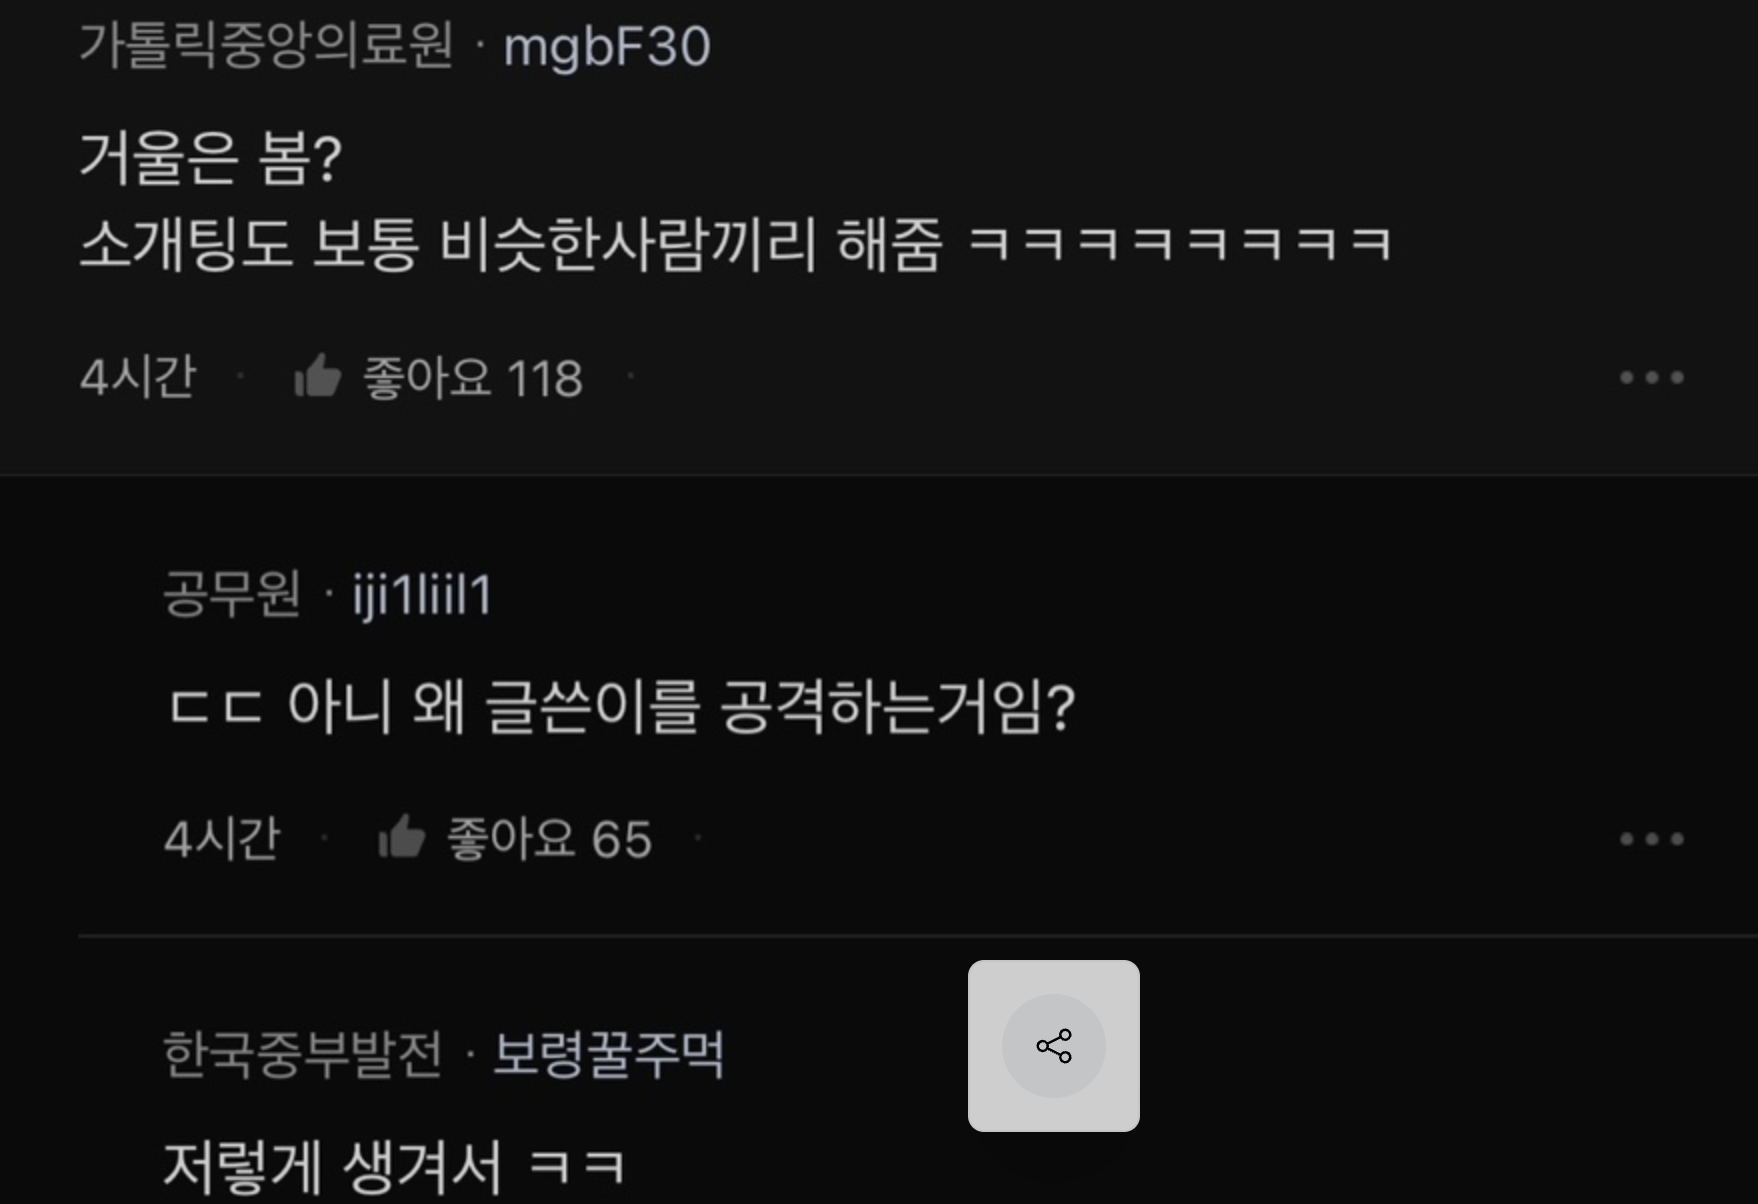Viewport: 1758px width, 1204px height.
Task: Select company label 가톨릭중앙의료원
Action: [x=266, y=46]
